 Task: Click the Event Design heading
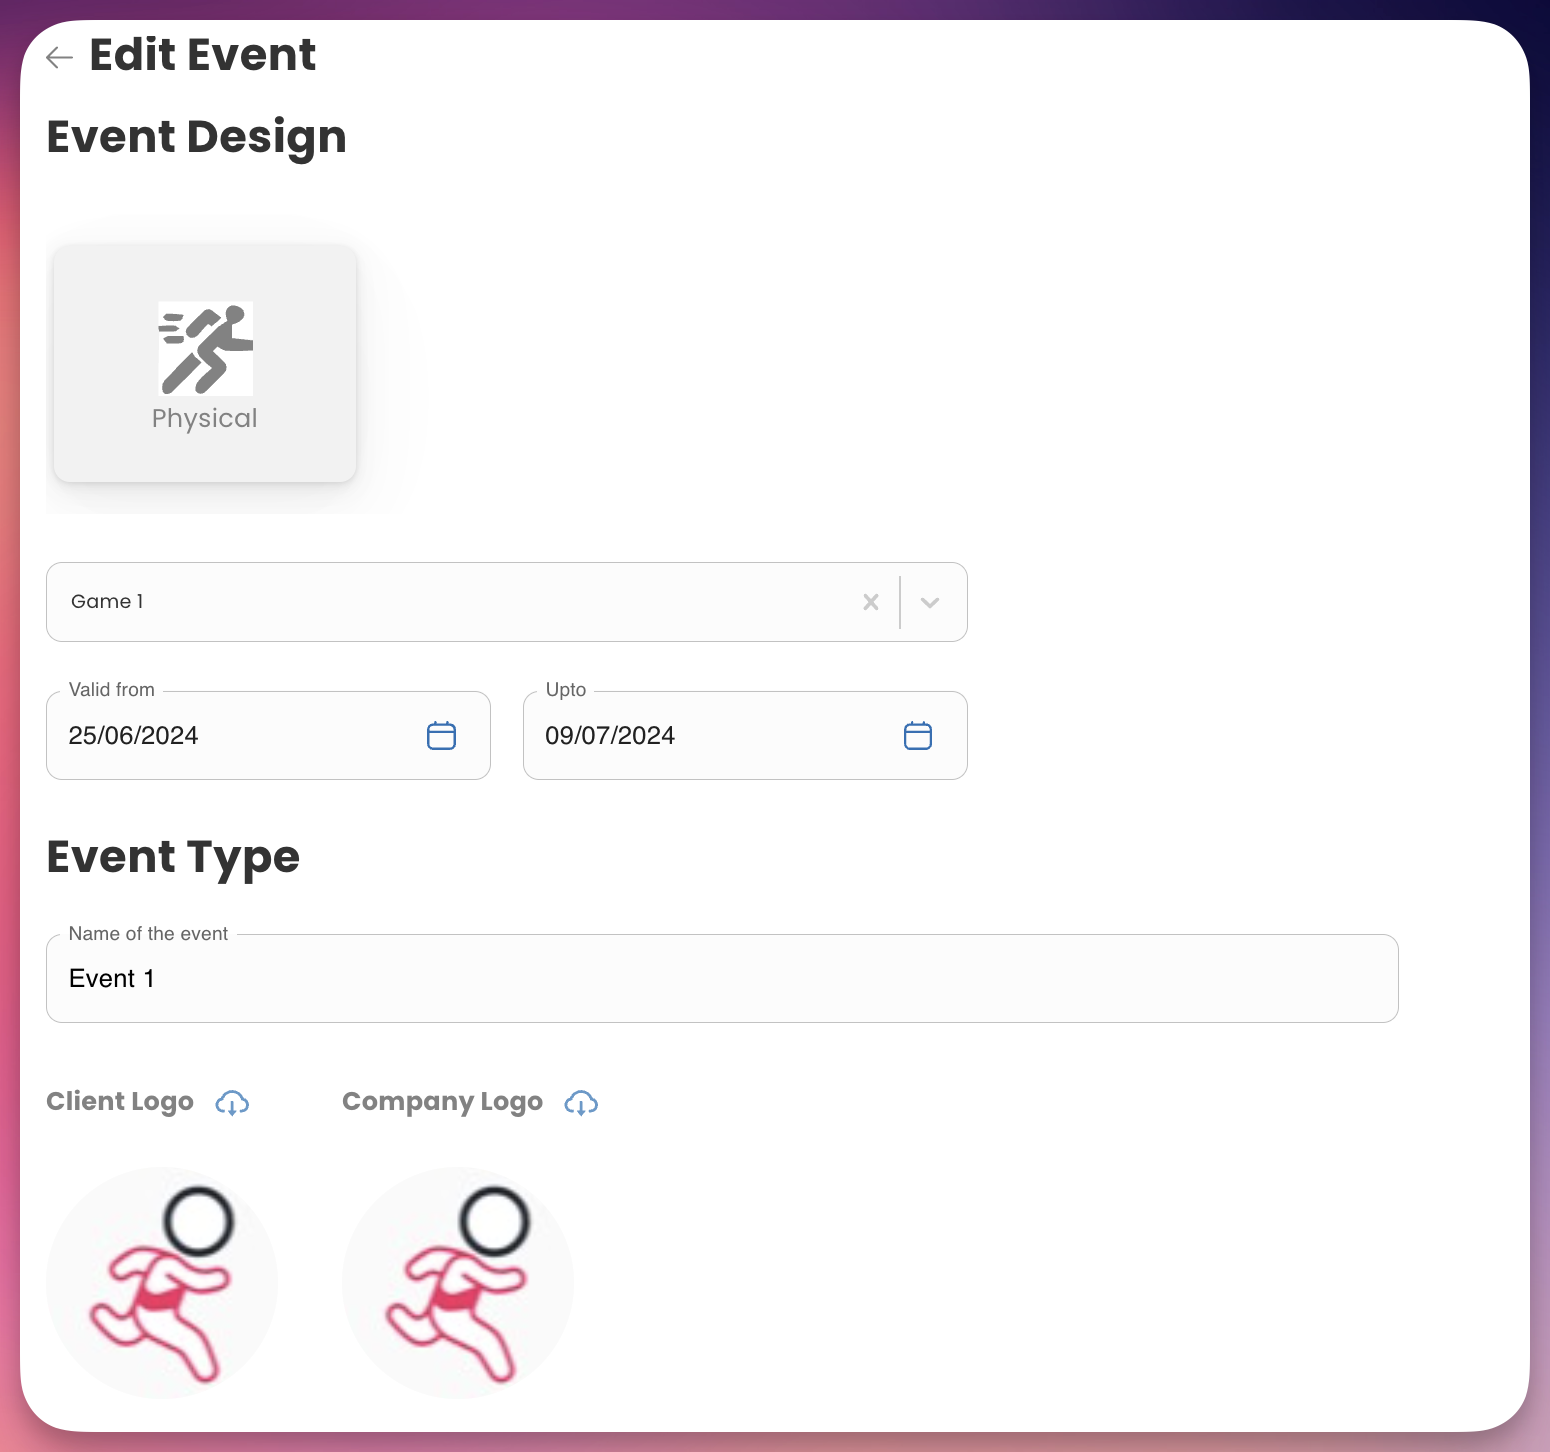pyautogui.click(x=196, y=137)
